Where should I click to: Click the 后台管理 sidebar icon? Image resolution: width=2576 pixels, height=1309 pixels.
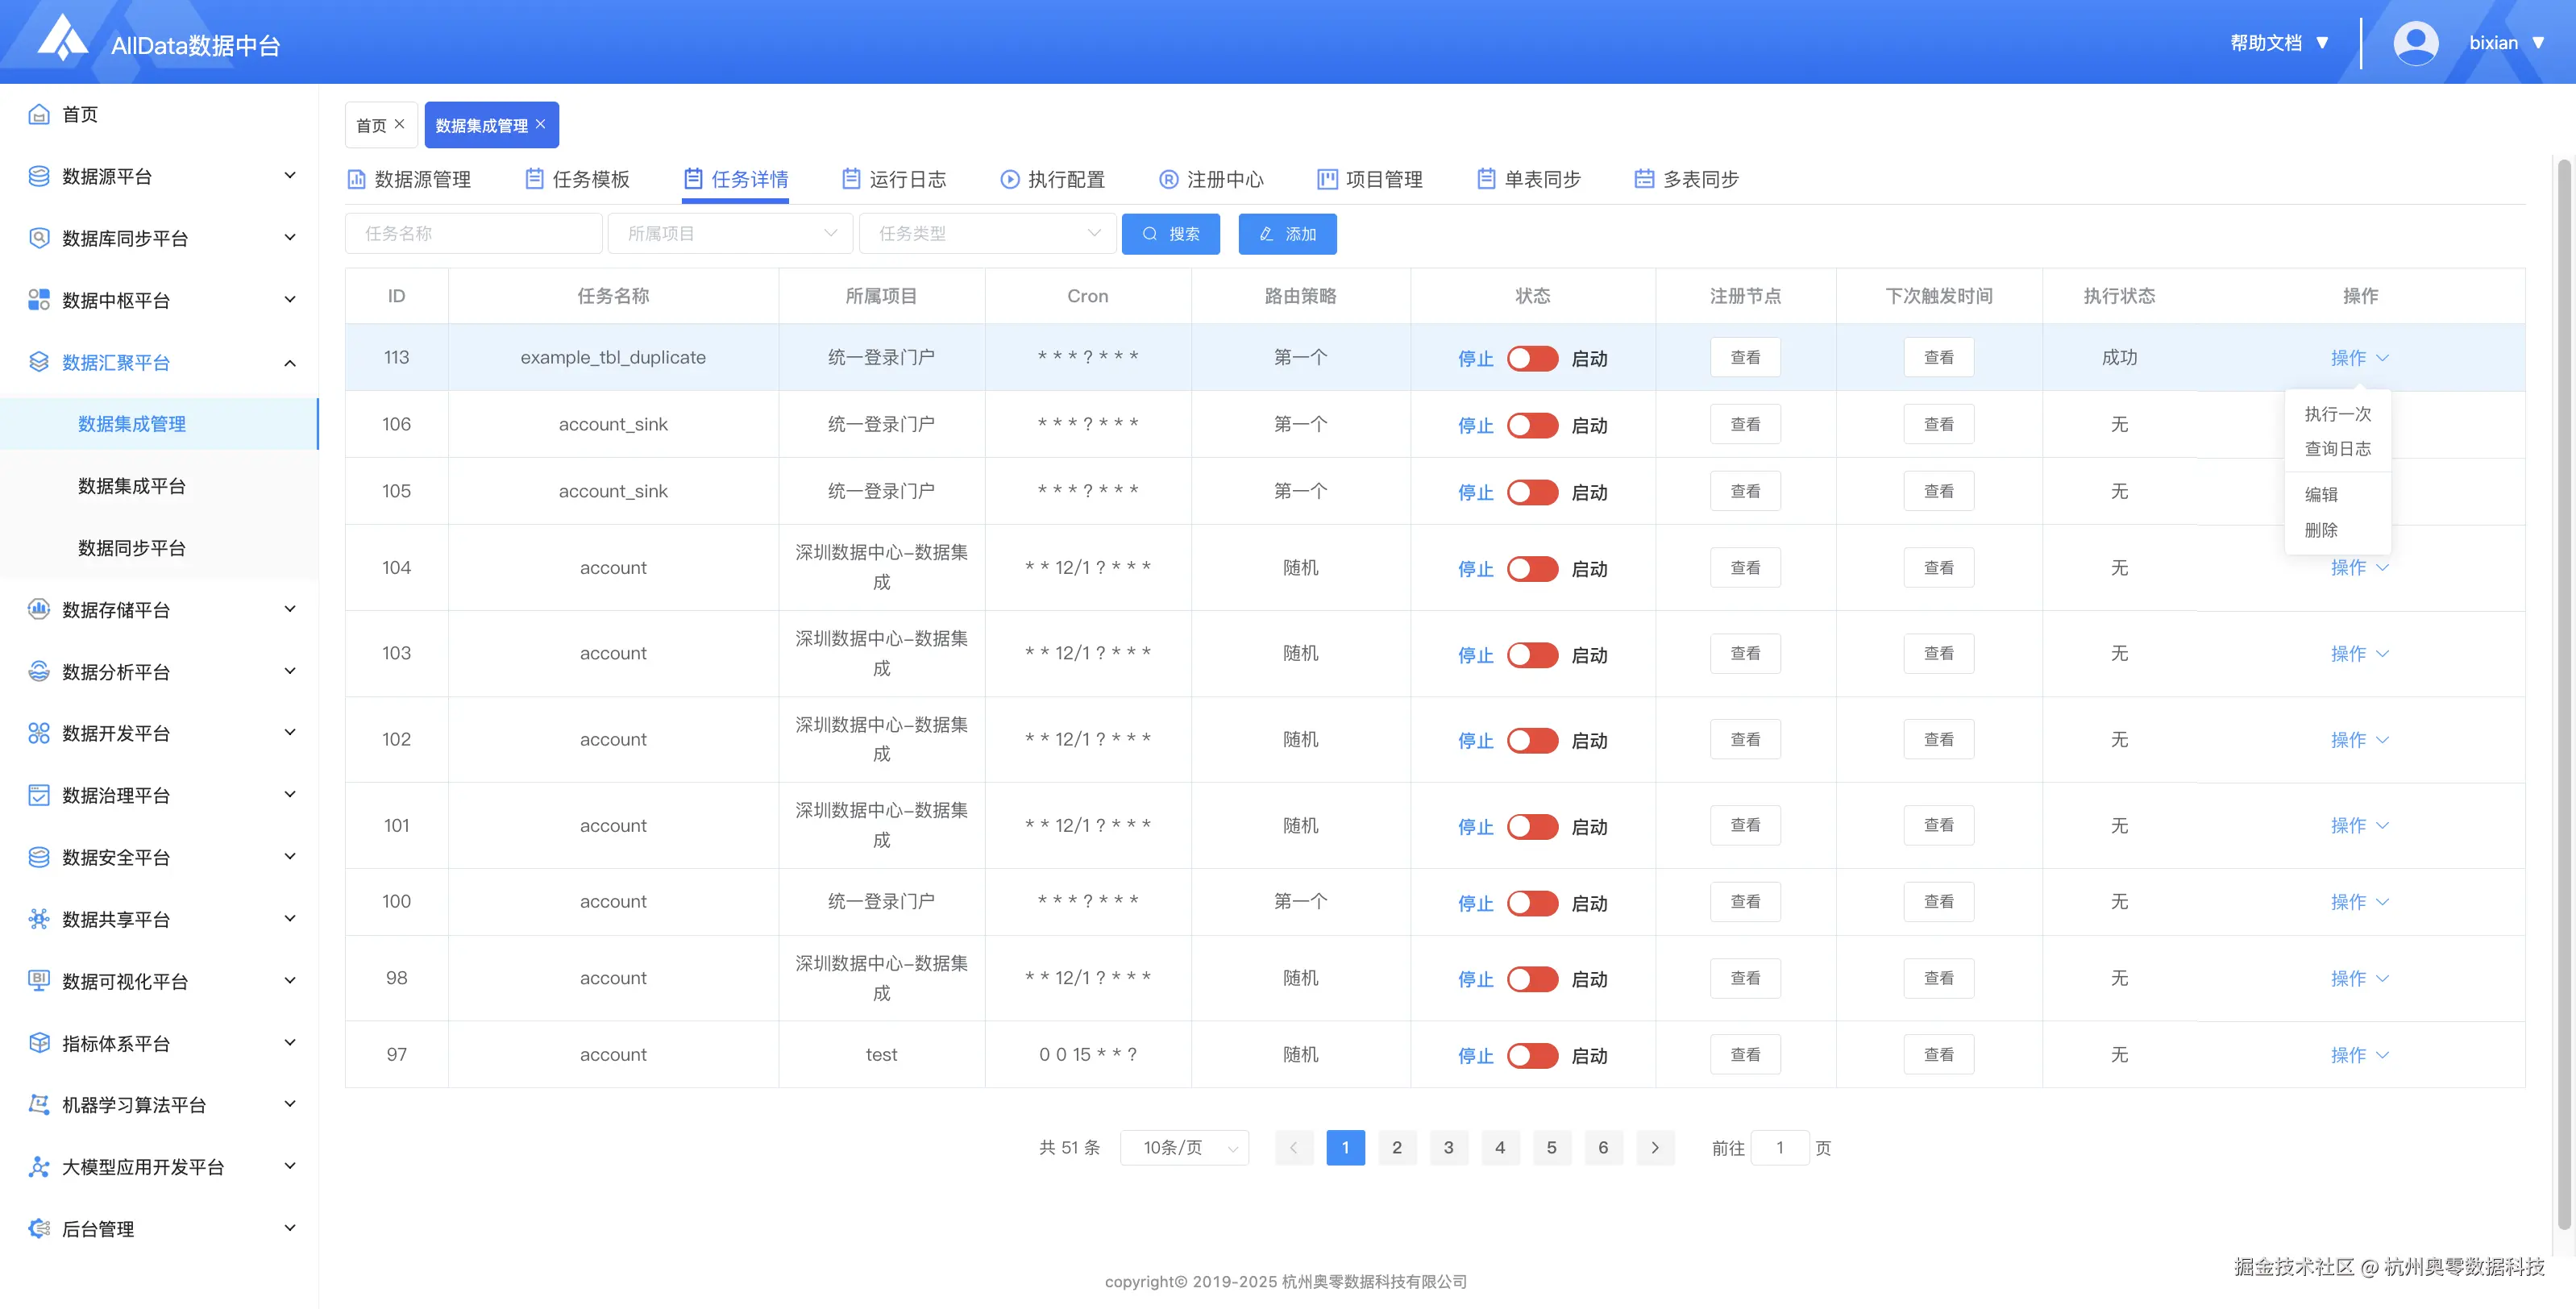tap(39, 1229)
